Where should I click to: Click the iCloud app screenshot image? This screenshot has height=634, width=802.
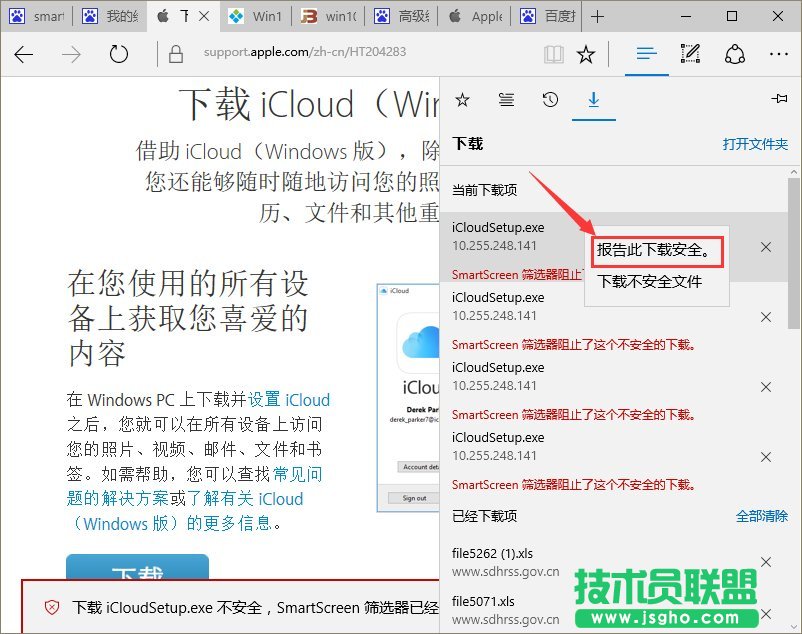[x=408, y=397]
